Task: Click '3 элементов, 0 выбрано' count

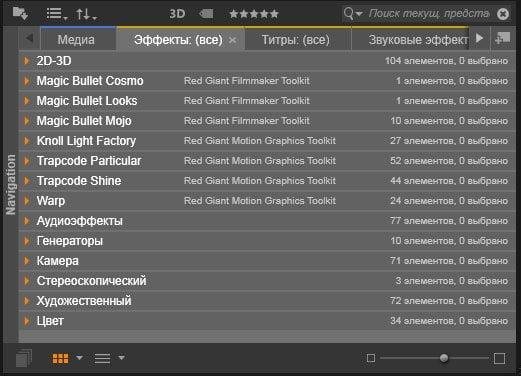Action: pos(452,281)
